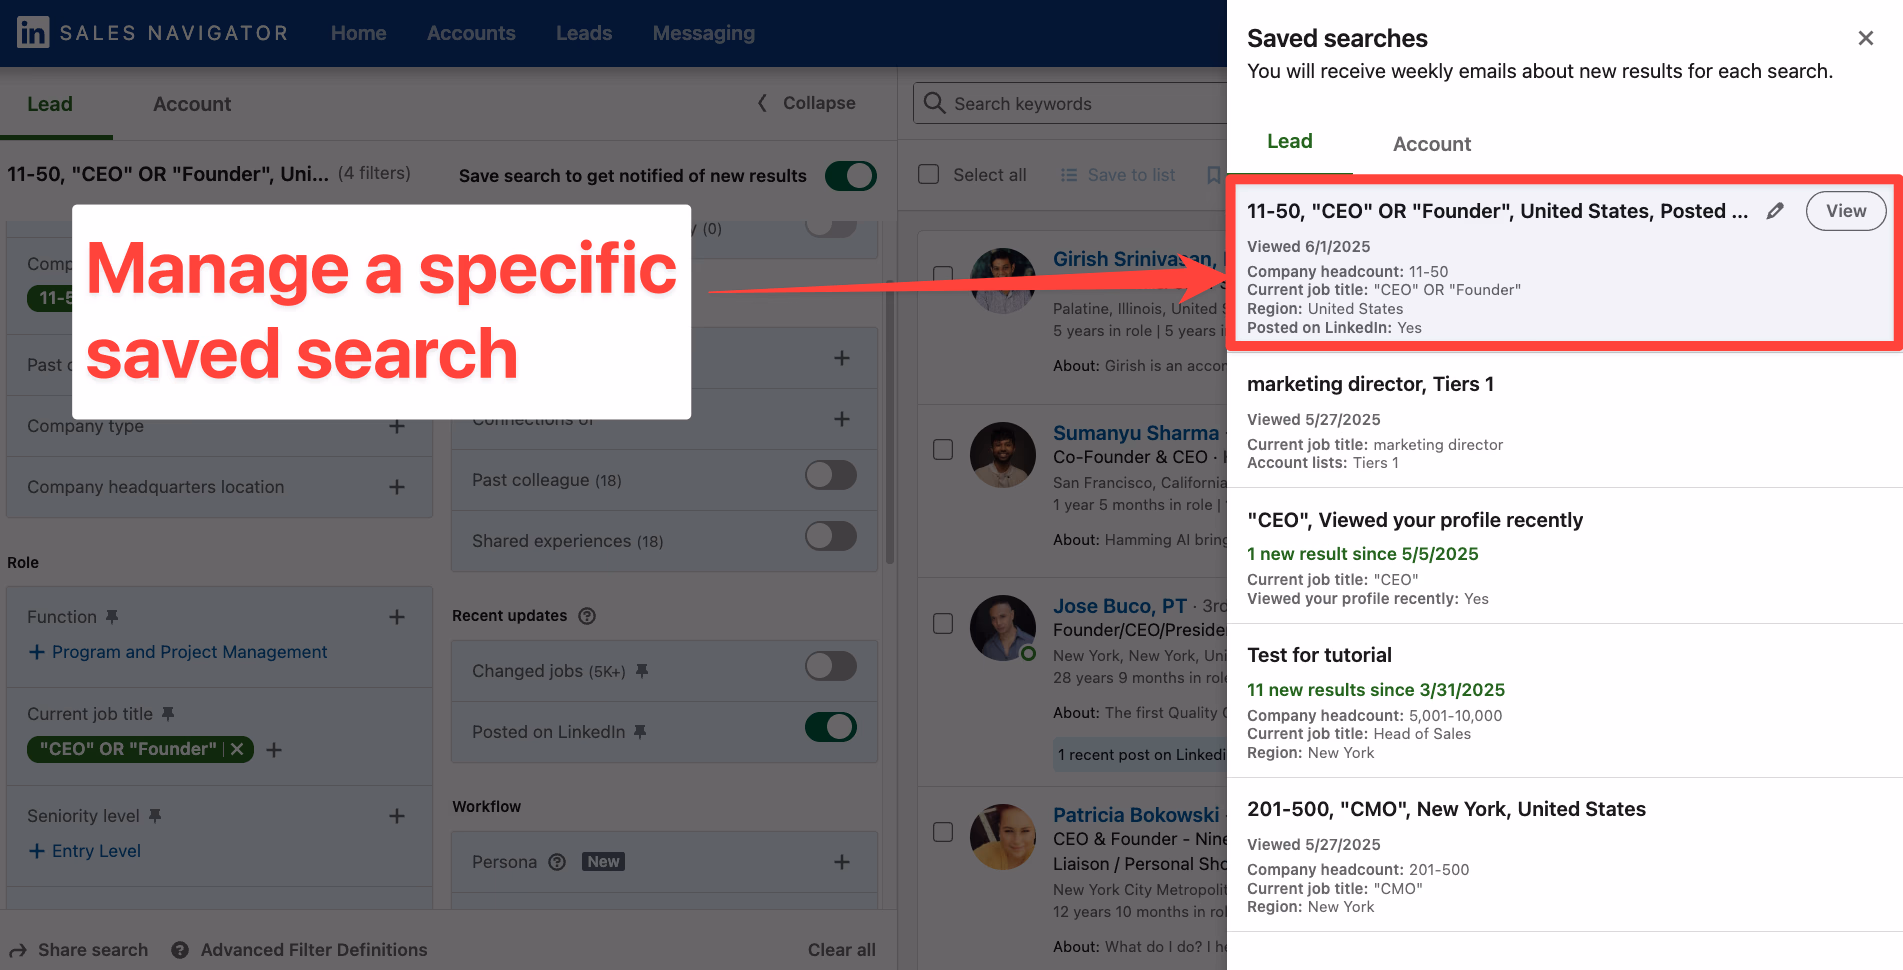Open Advanced Filter Definitions help icon
The image size is (1903, 970).
click(180, 950)
